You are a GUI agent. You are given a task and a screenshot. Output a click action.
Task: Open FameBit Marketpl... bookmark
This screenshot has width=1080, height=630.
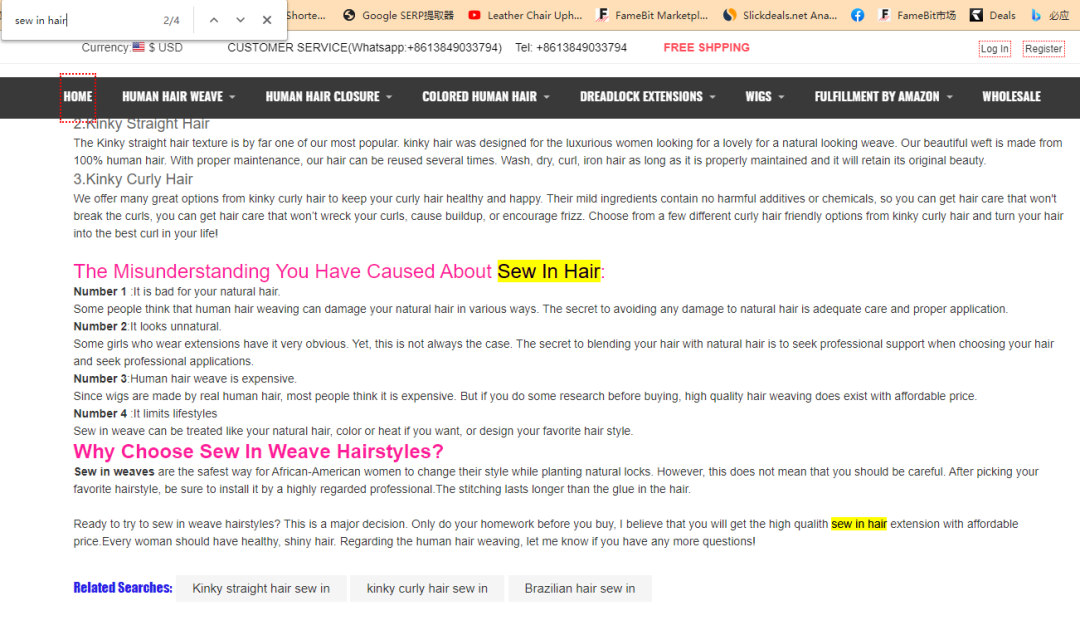(x=652, y=15)
